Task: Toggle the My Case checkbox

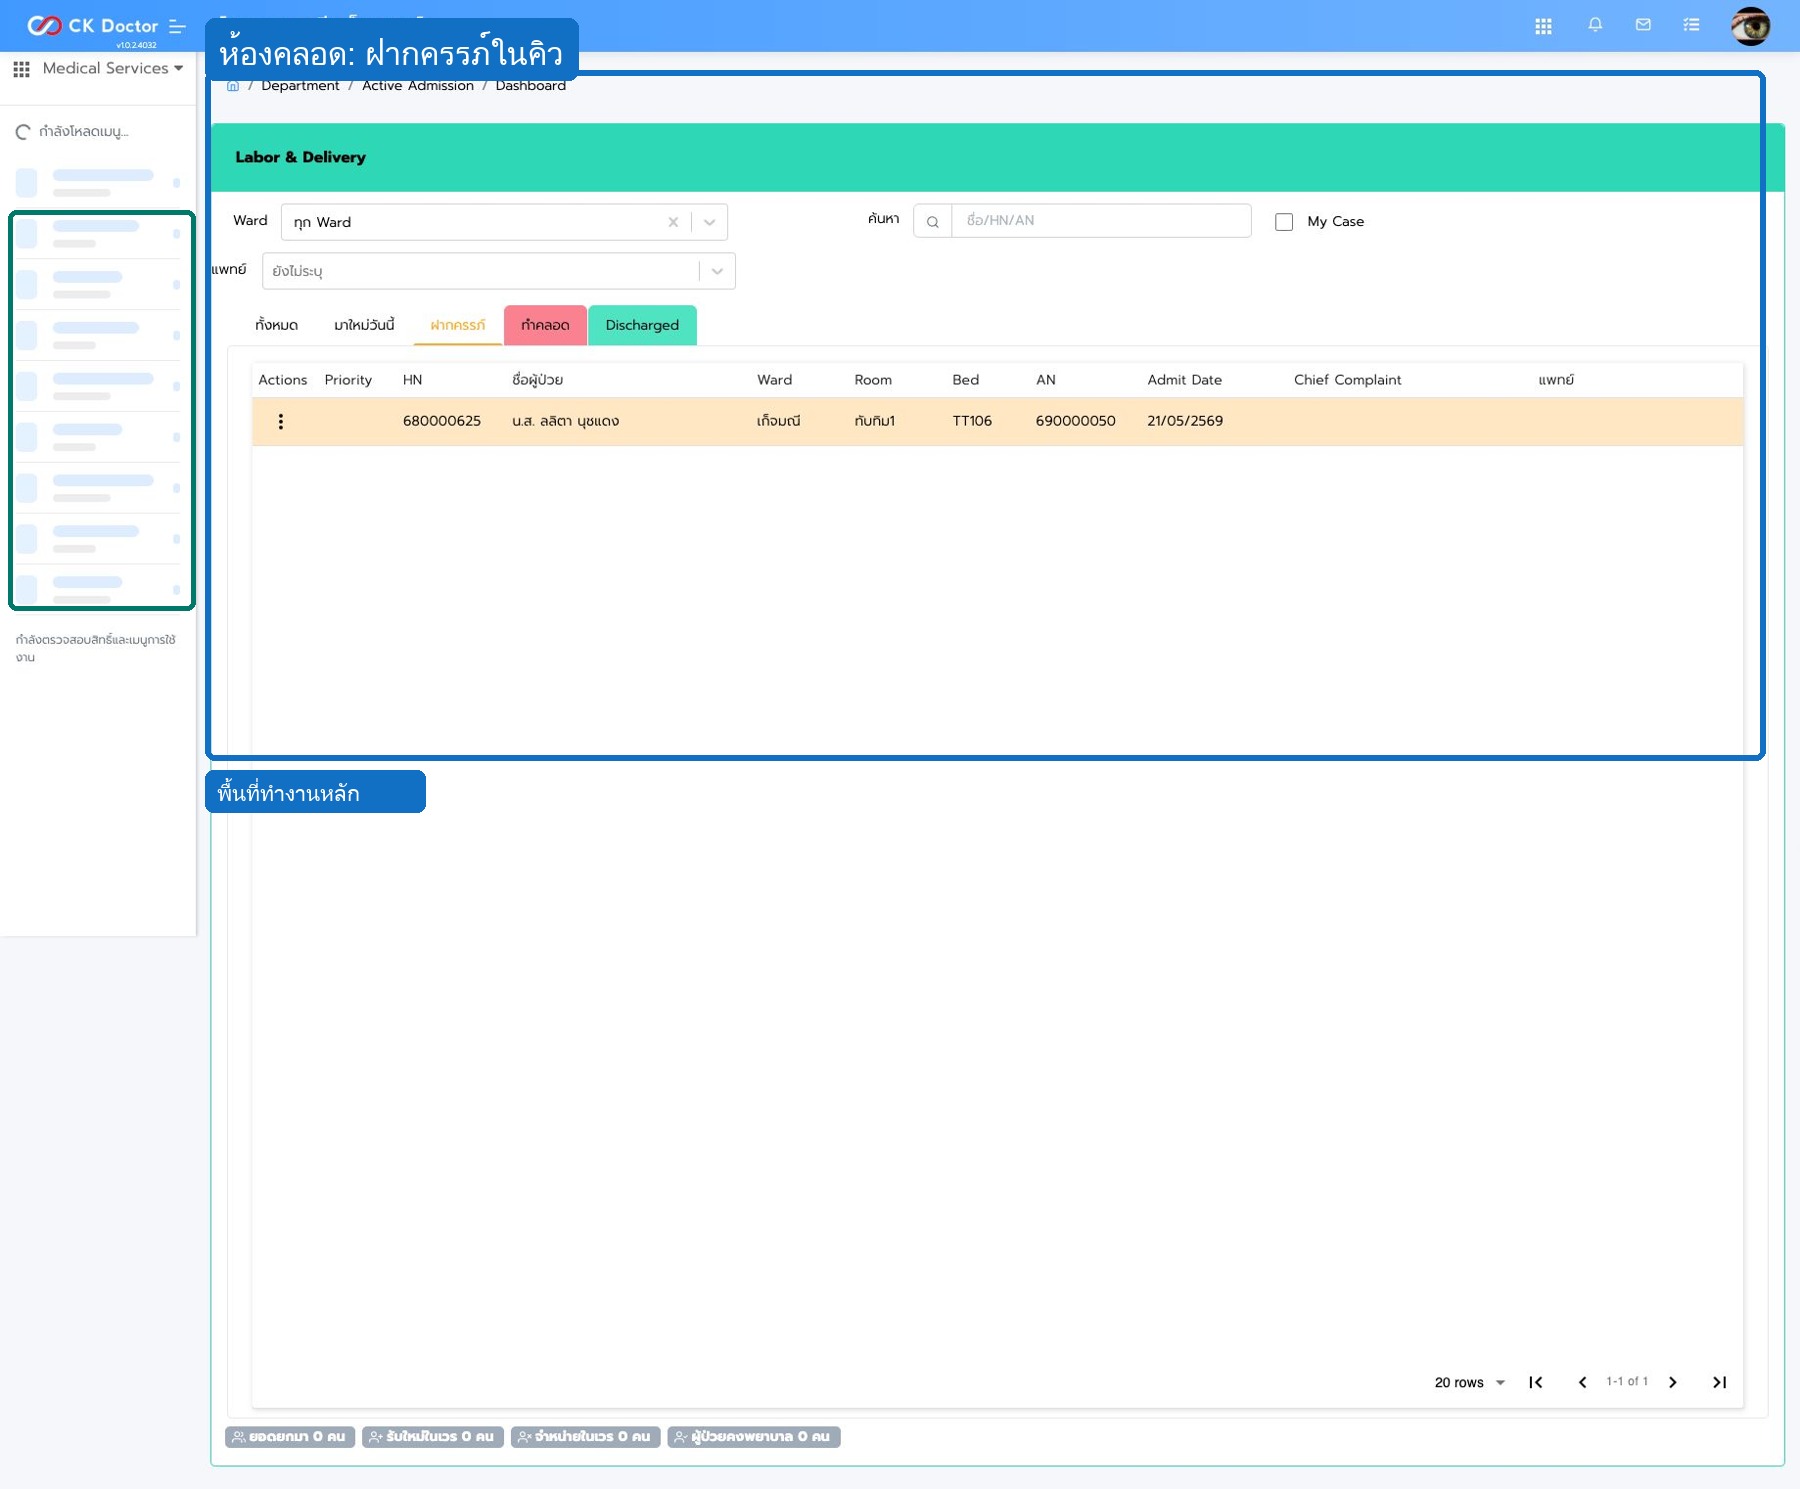Action: pyautogui.click(x=1284, y=222)
